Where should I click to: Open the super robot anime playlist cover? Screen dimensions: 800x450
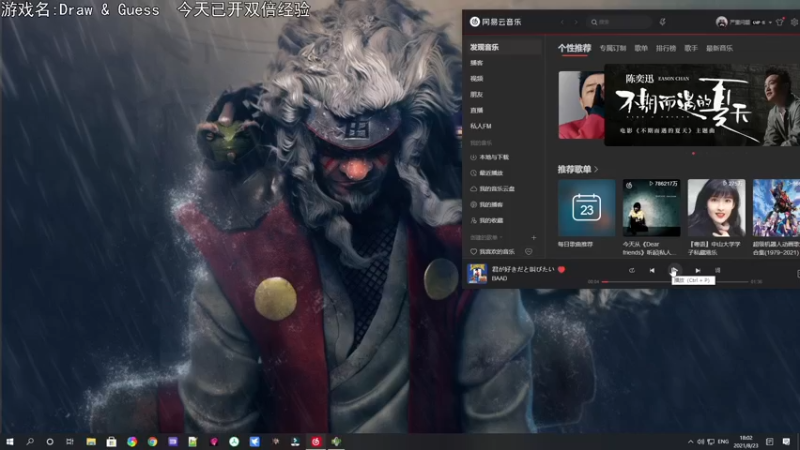tap(776, 208)
